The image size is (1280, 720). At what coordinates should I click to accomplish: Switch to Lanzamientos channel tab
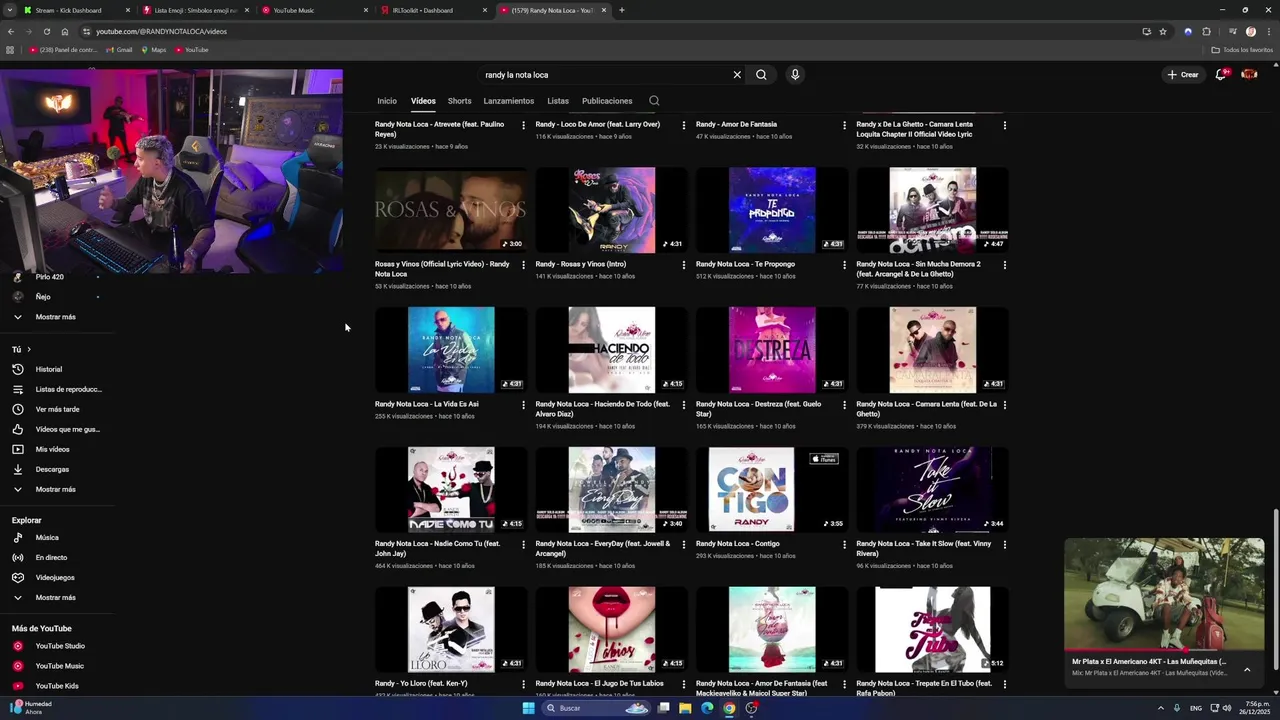[509, 101]
